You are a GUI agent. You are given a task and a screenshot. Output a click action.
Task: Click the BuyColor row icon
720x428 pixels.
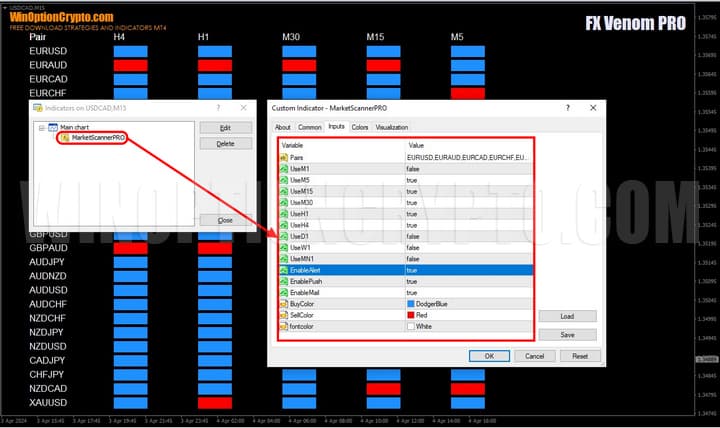click(284, 304)
